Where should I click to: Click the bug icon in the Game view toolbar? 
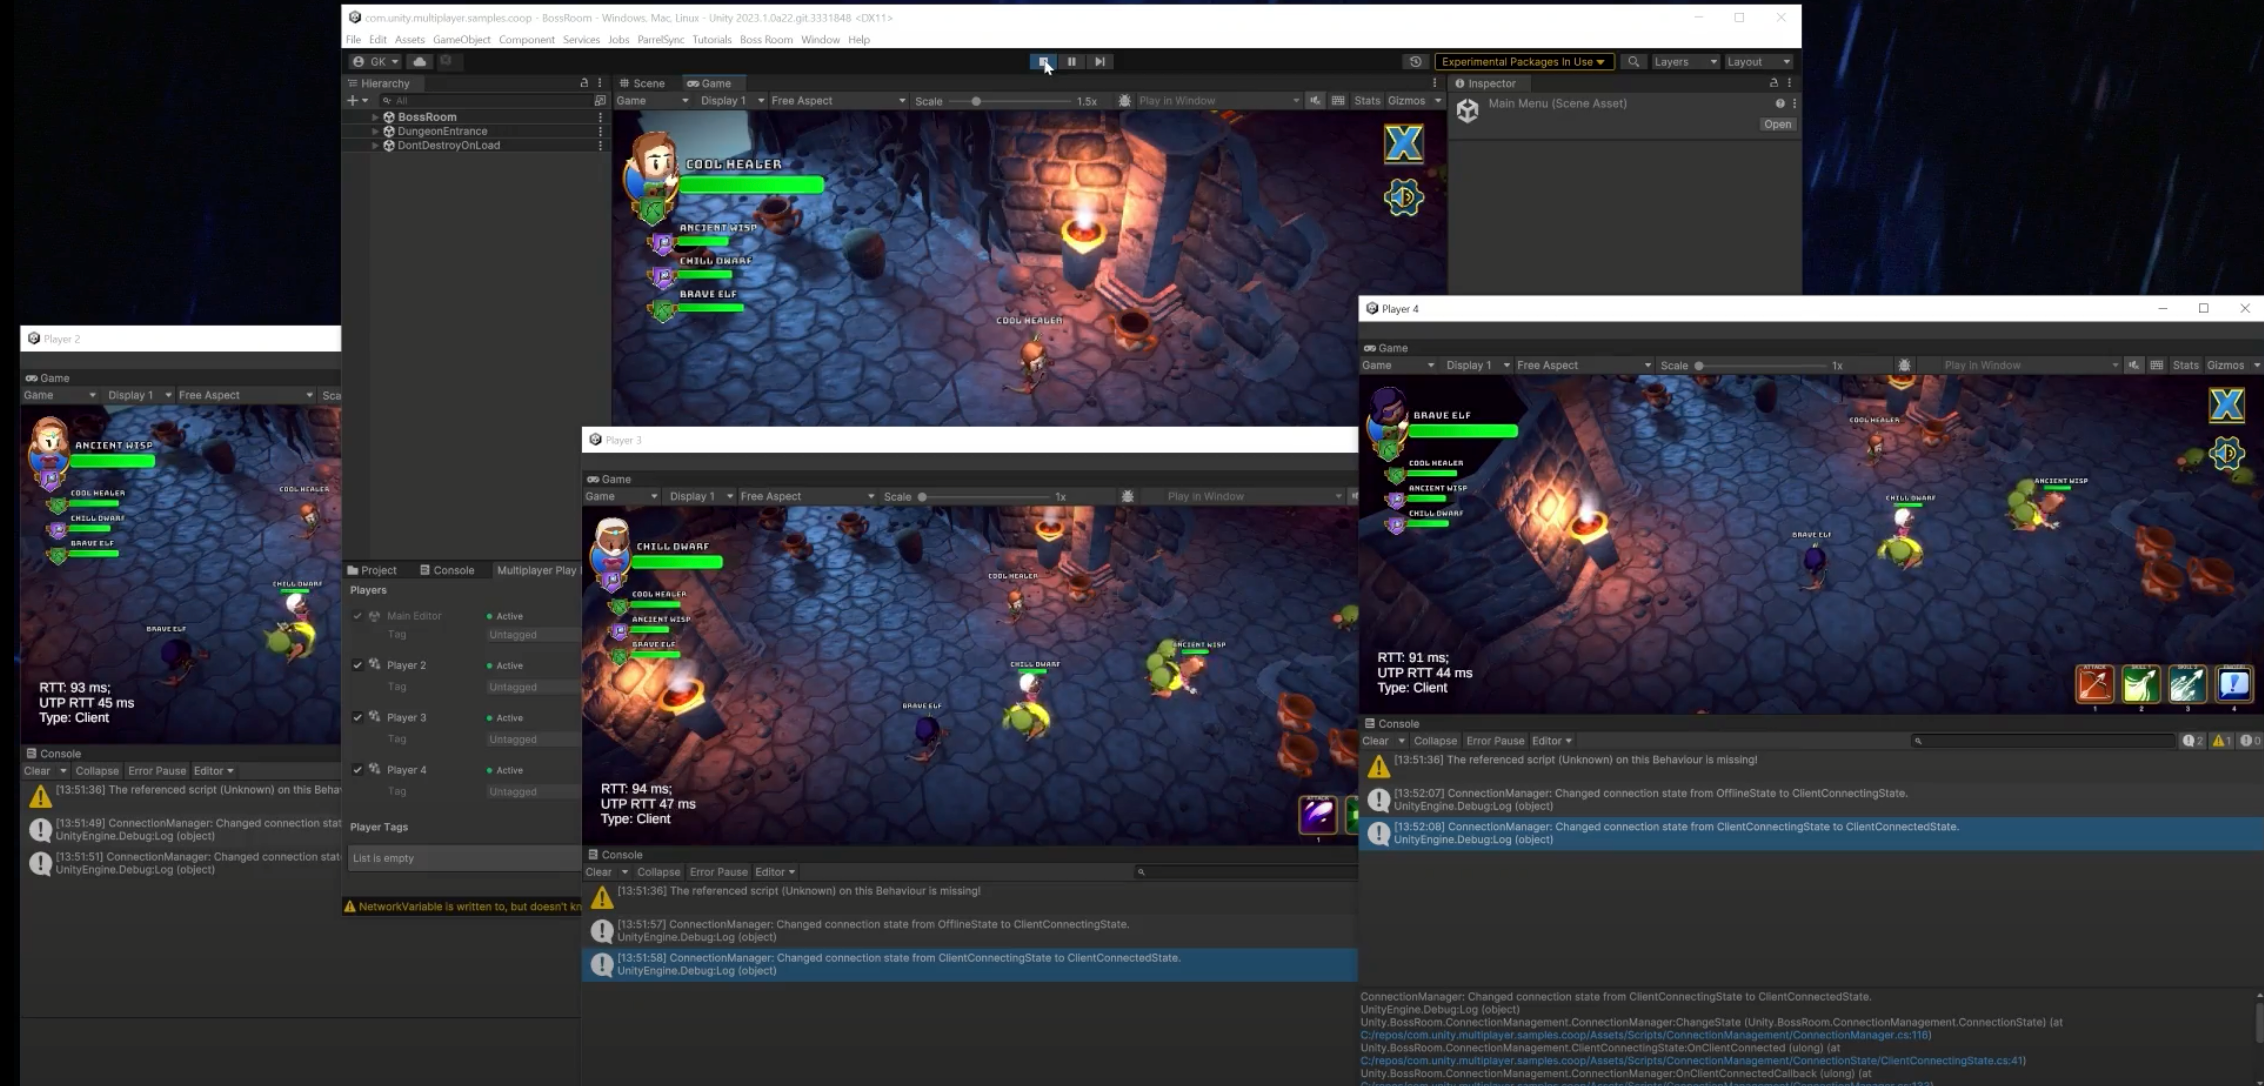click(x=1124, y=101)
